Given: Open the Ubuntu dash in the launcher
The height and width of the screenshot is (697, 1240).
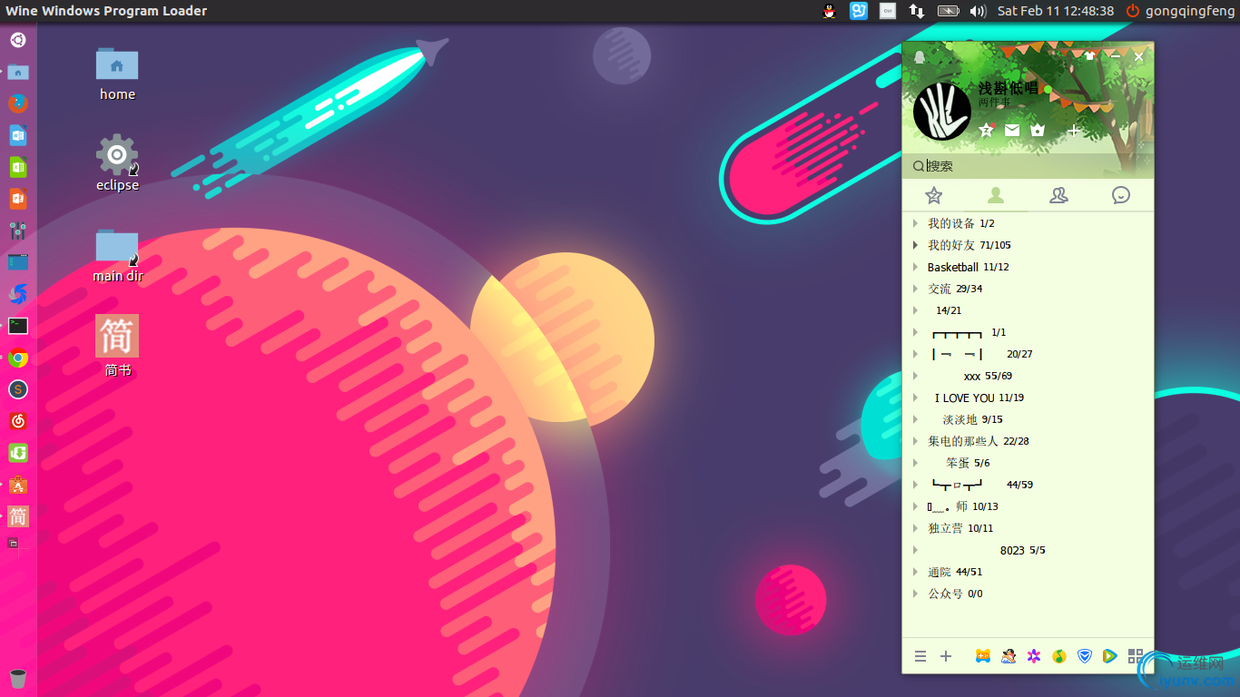Looking at the screenshot, I should pyautogui.click(x=18, y=40).
